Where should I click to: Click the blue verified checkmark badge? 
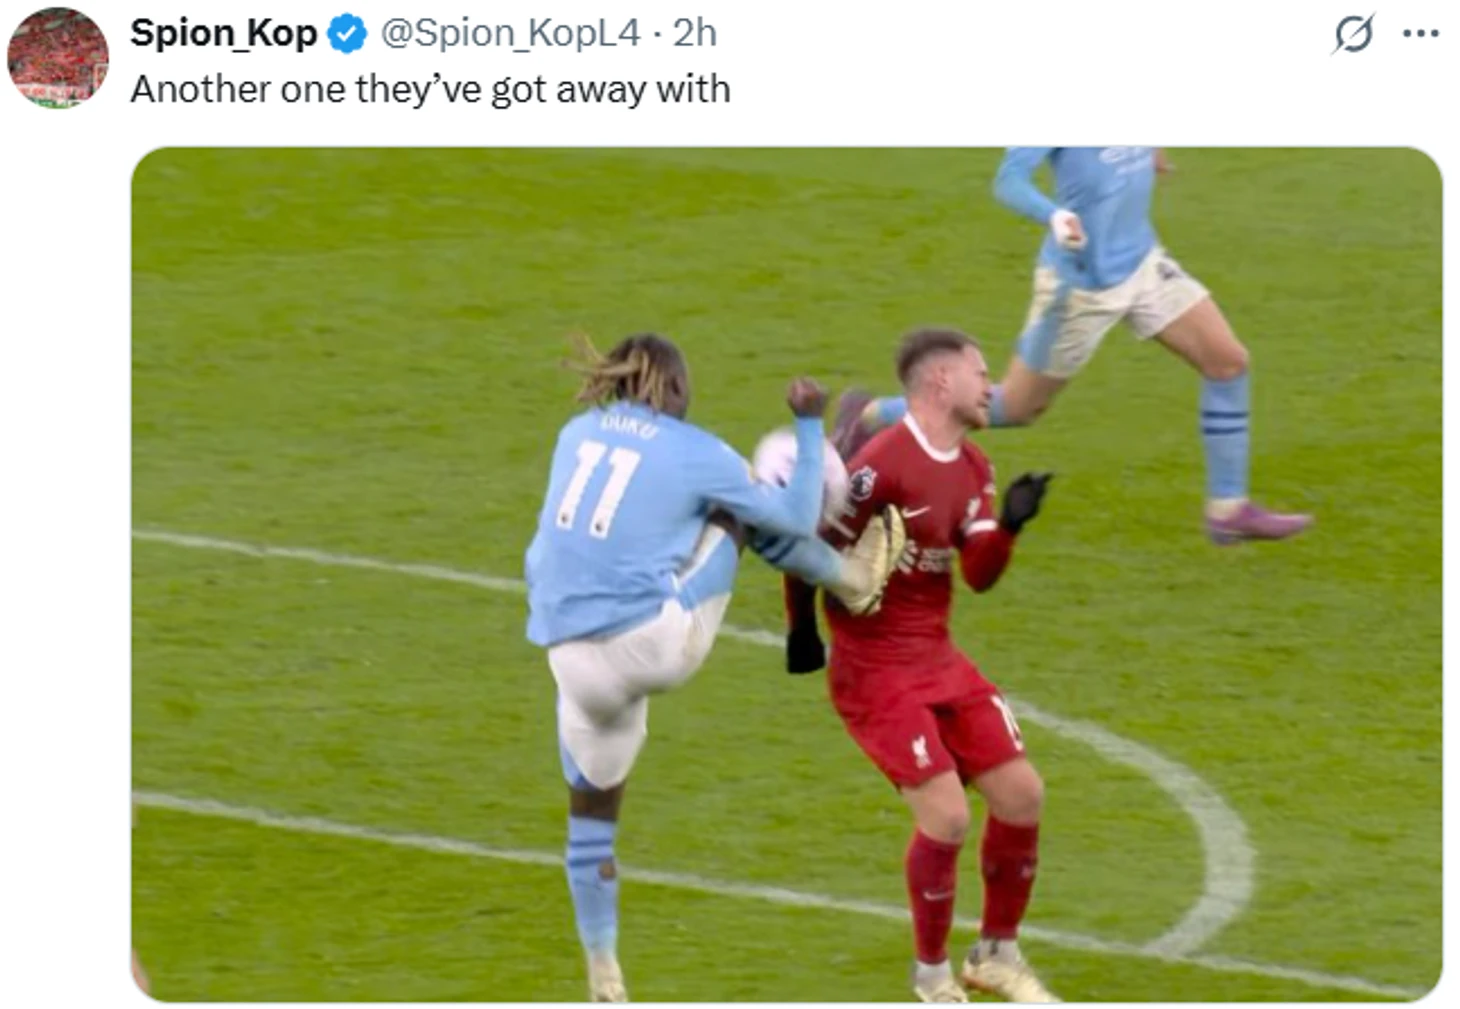pos(347,34)
